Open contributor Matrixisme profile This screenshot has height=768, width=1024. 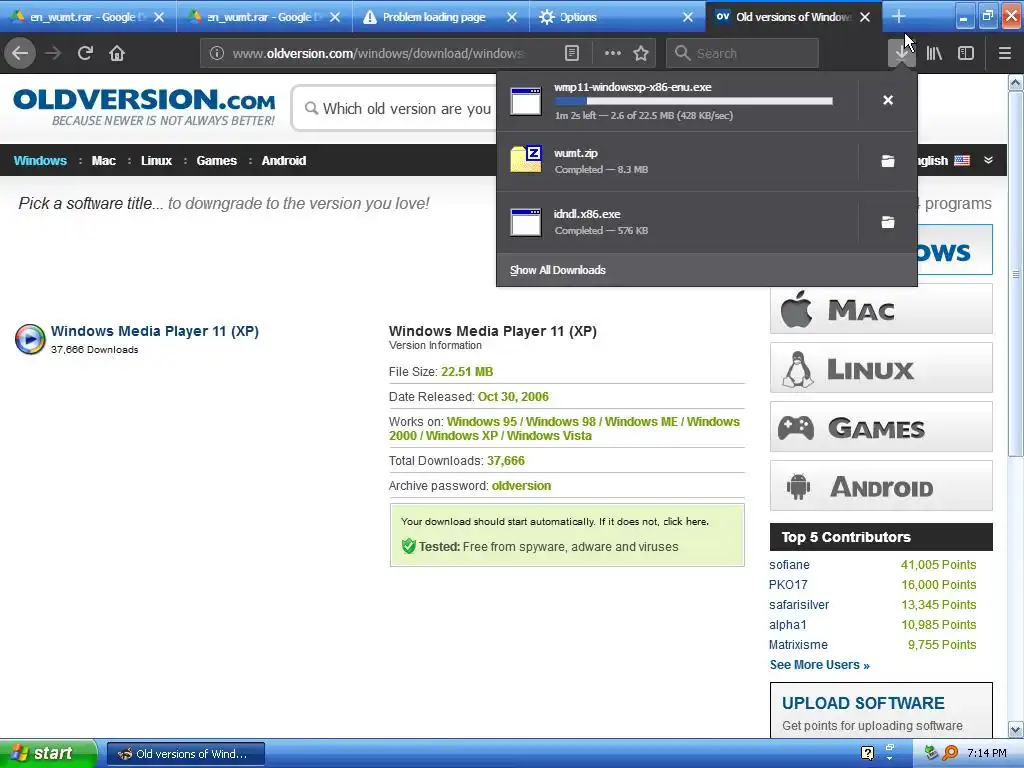coord(798,645)
